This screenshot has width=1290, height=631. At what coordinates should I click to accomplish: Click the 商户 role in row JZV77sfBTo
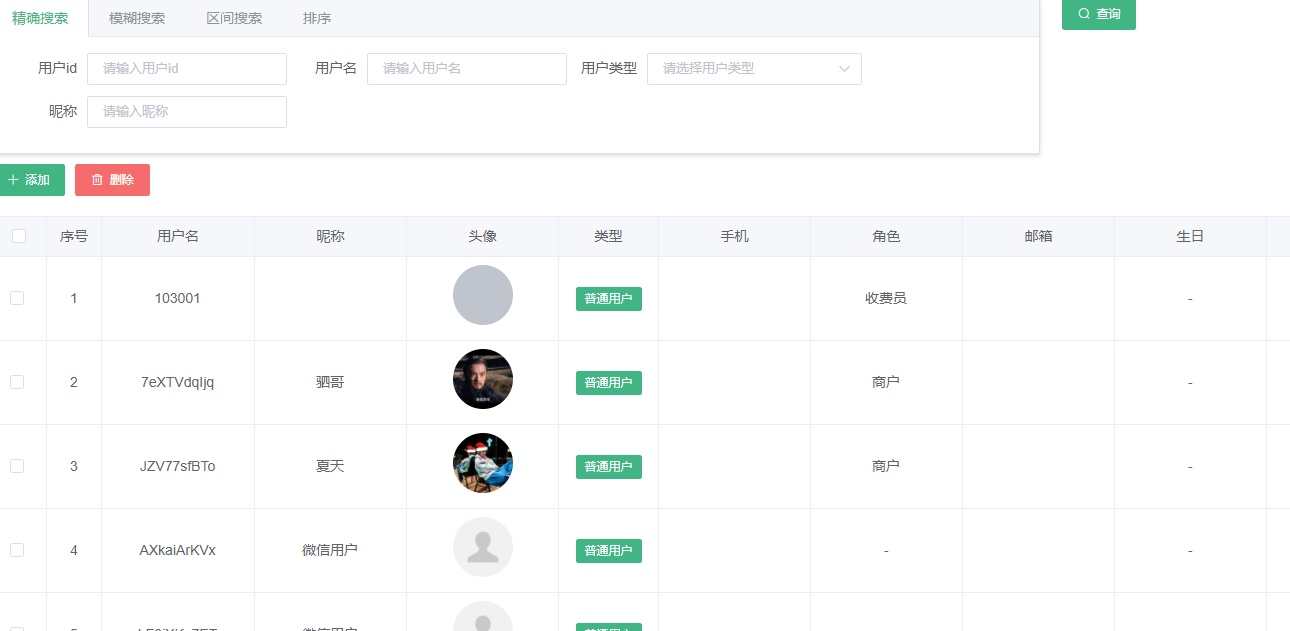coord(886,466)
